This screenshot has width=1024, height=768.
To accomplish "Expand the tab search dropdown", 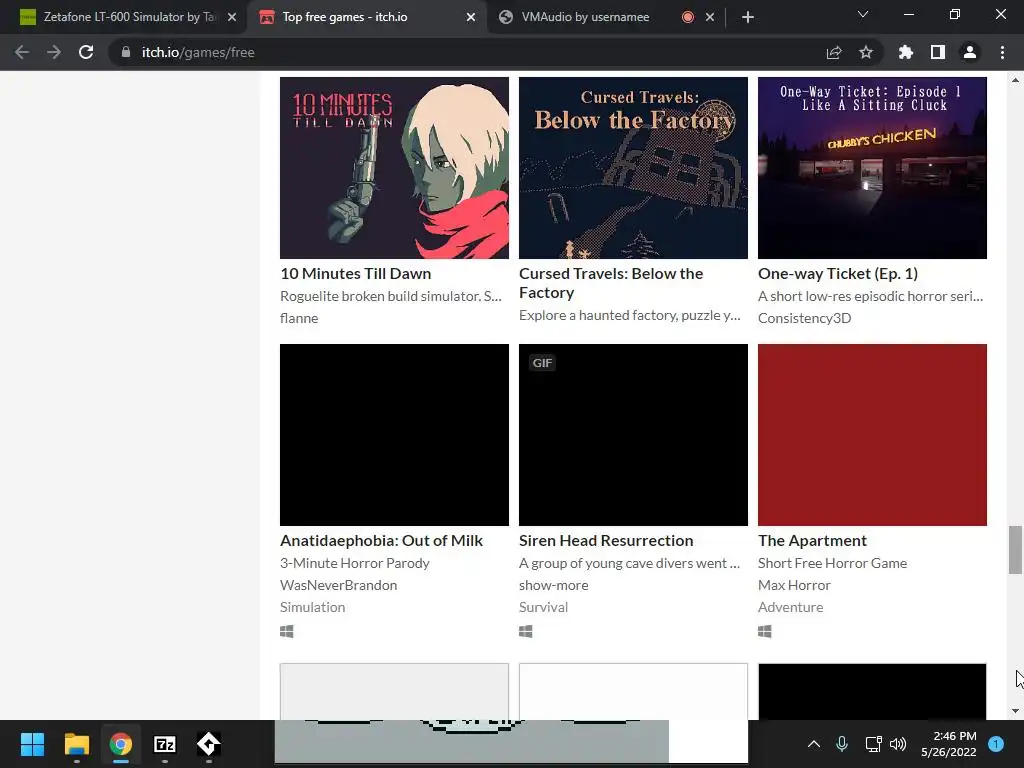I will coord(863,14).
